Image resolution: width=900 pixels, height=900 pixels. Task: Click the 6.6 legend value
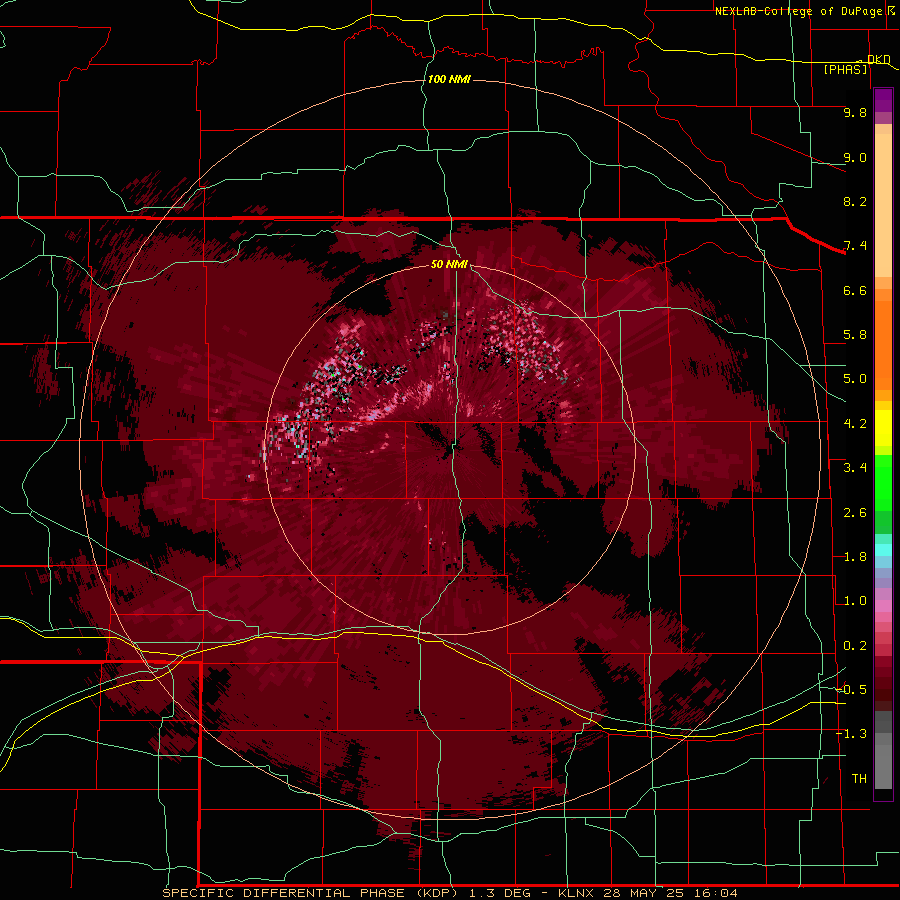click(x=855, y=290)
